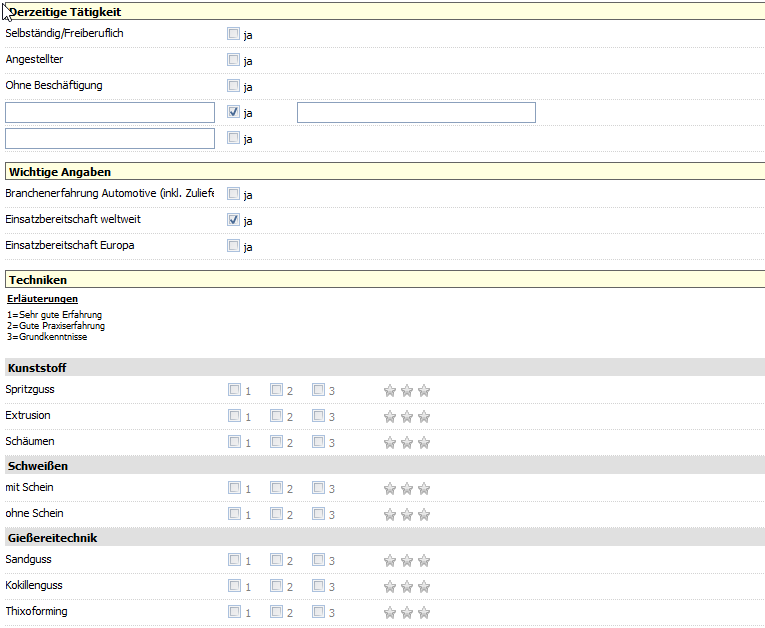
Task: Mark Spritzguss level 1 checkbox
Action: click(234, 389)
